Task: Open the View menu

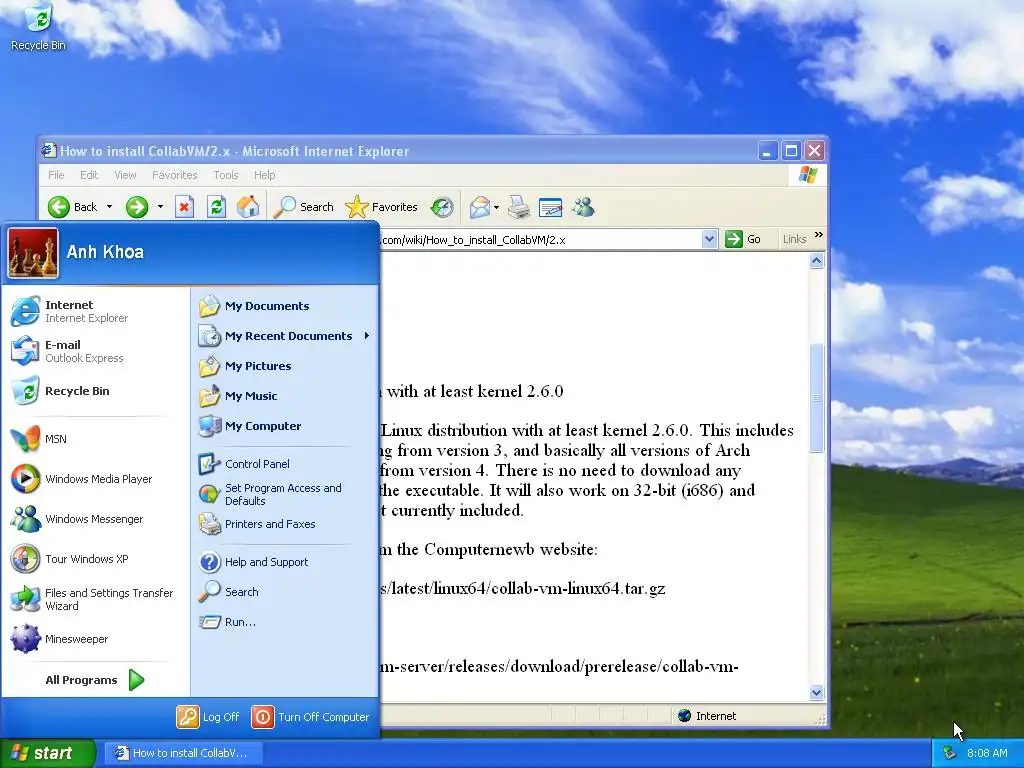Action: click(x=125, y=175)
